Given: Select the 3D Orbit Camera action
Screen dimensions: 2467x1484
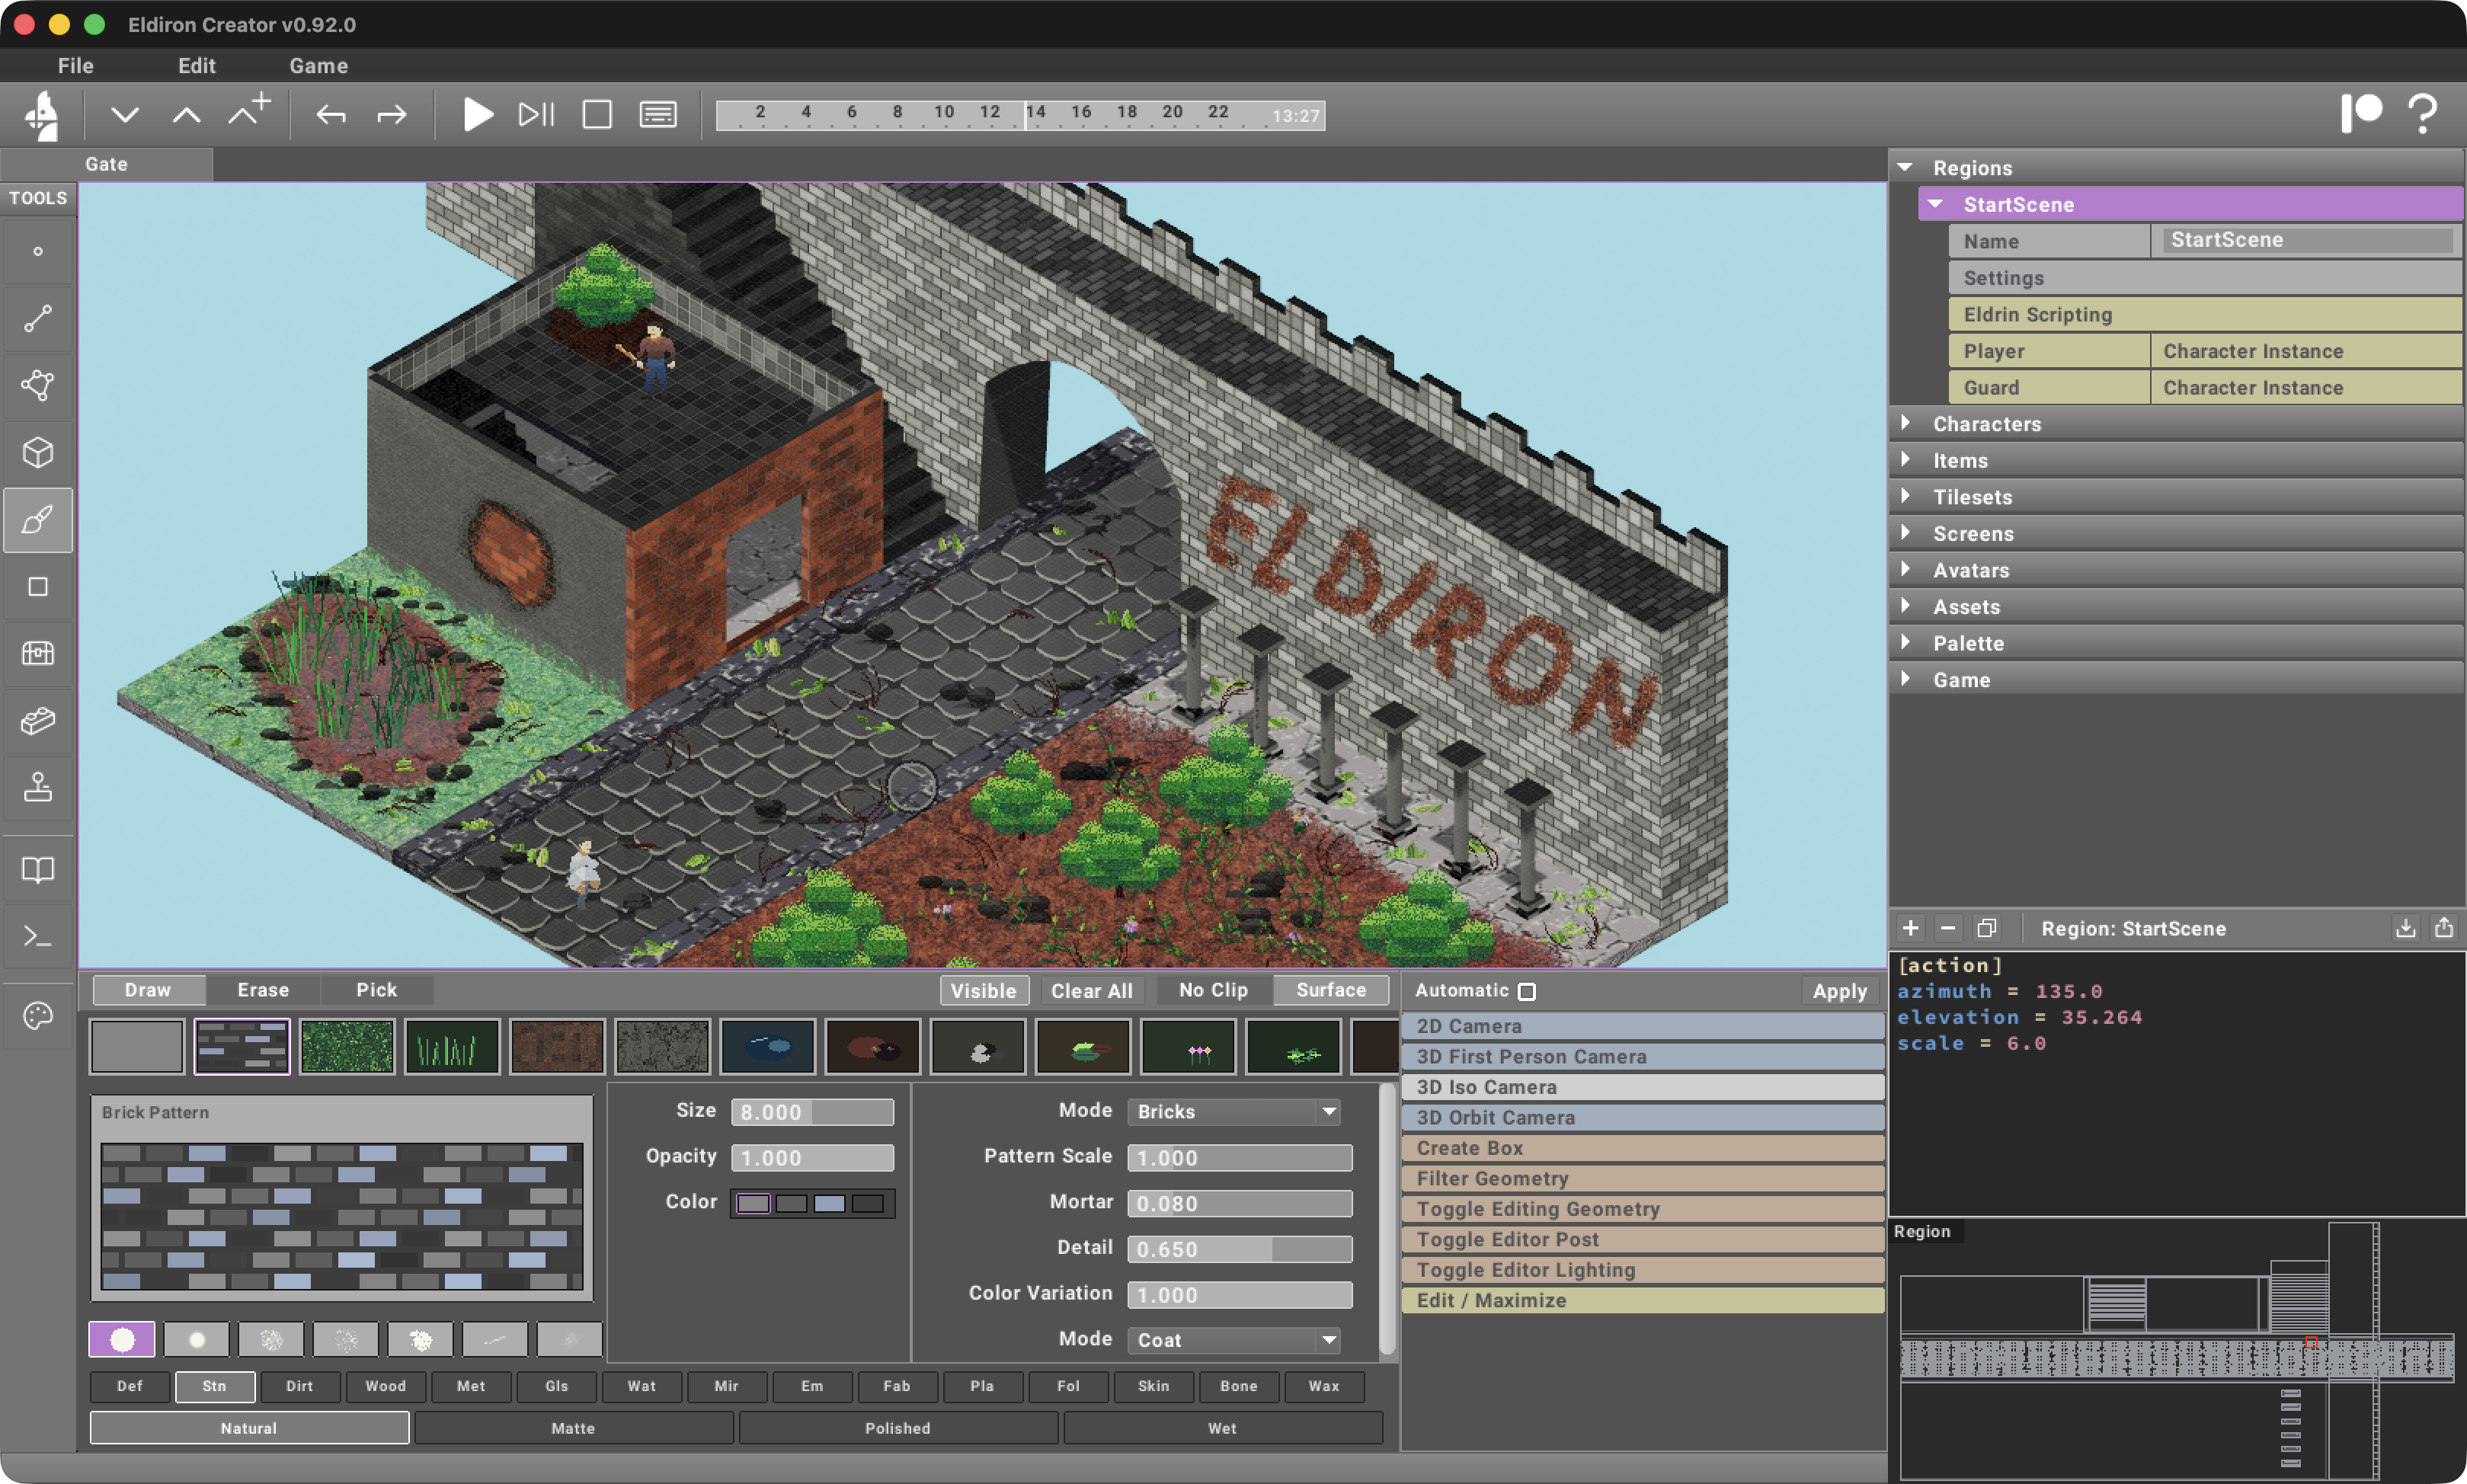Looking at the screenshot, I should [x=1643, y=1118].
